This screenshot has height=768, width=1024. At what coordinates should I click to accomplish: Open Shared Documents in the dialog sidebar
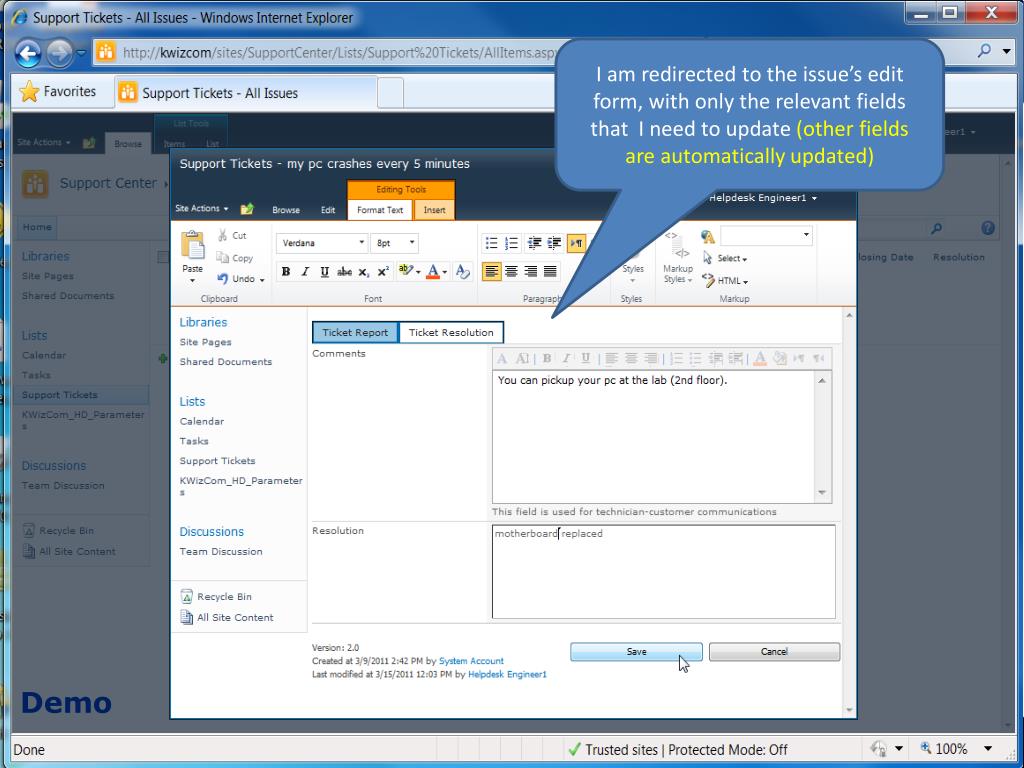tap(226, 362)
